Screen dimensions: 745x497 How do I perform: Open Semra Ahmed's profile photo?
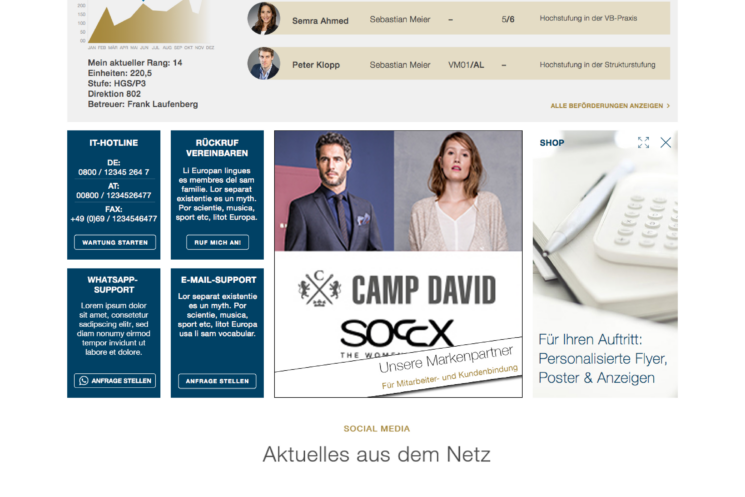pyautogui.click(x=264, y=18)
